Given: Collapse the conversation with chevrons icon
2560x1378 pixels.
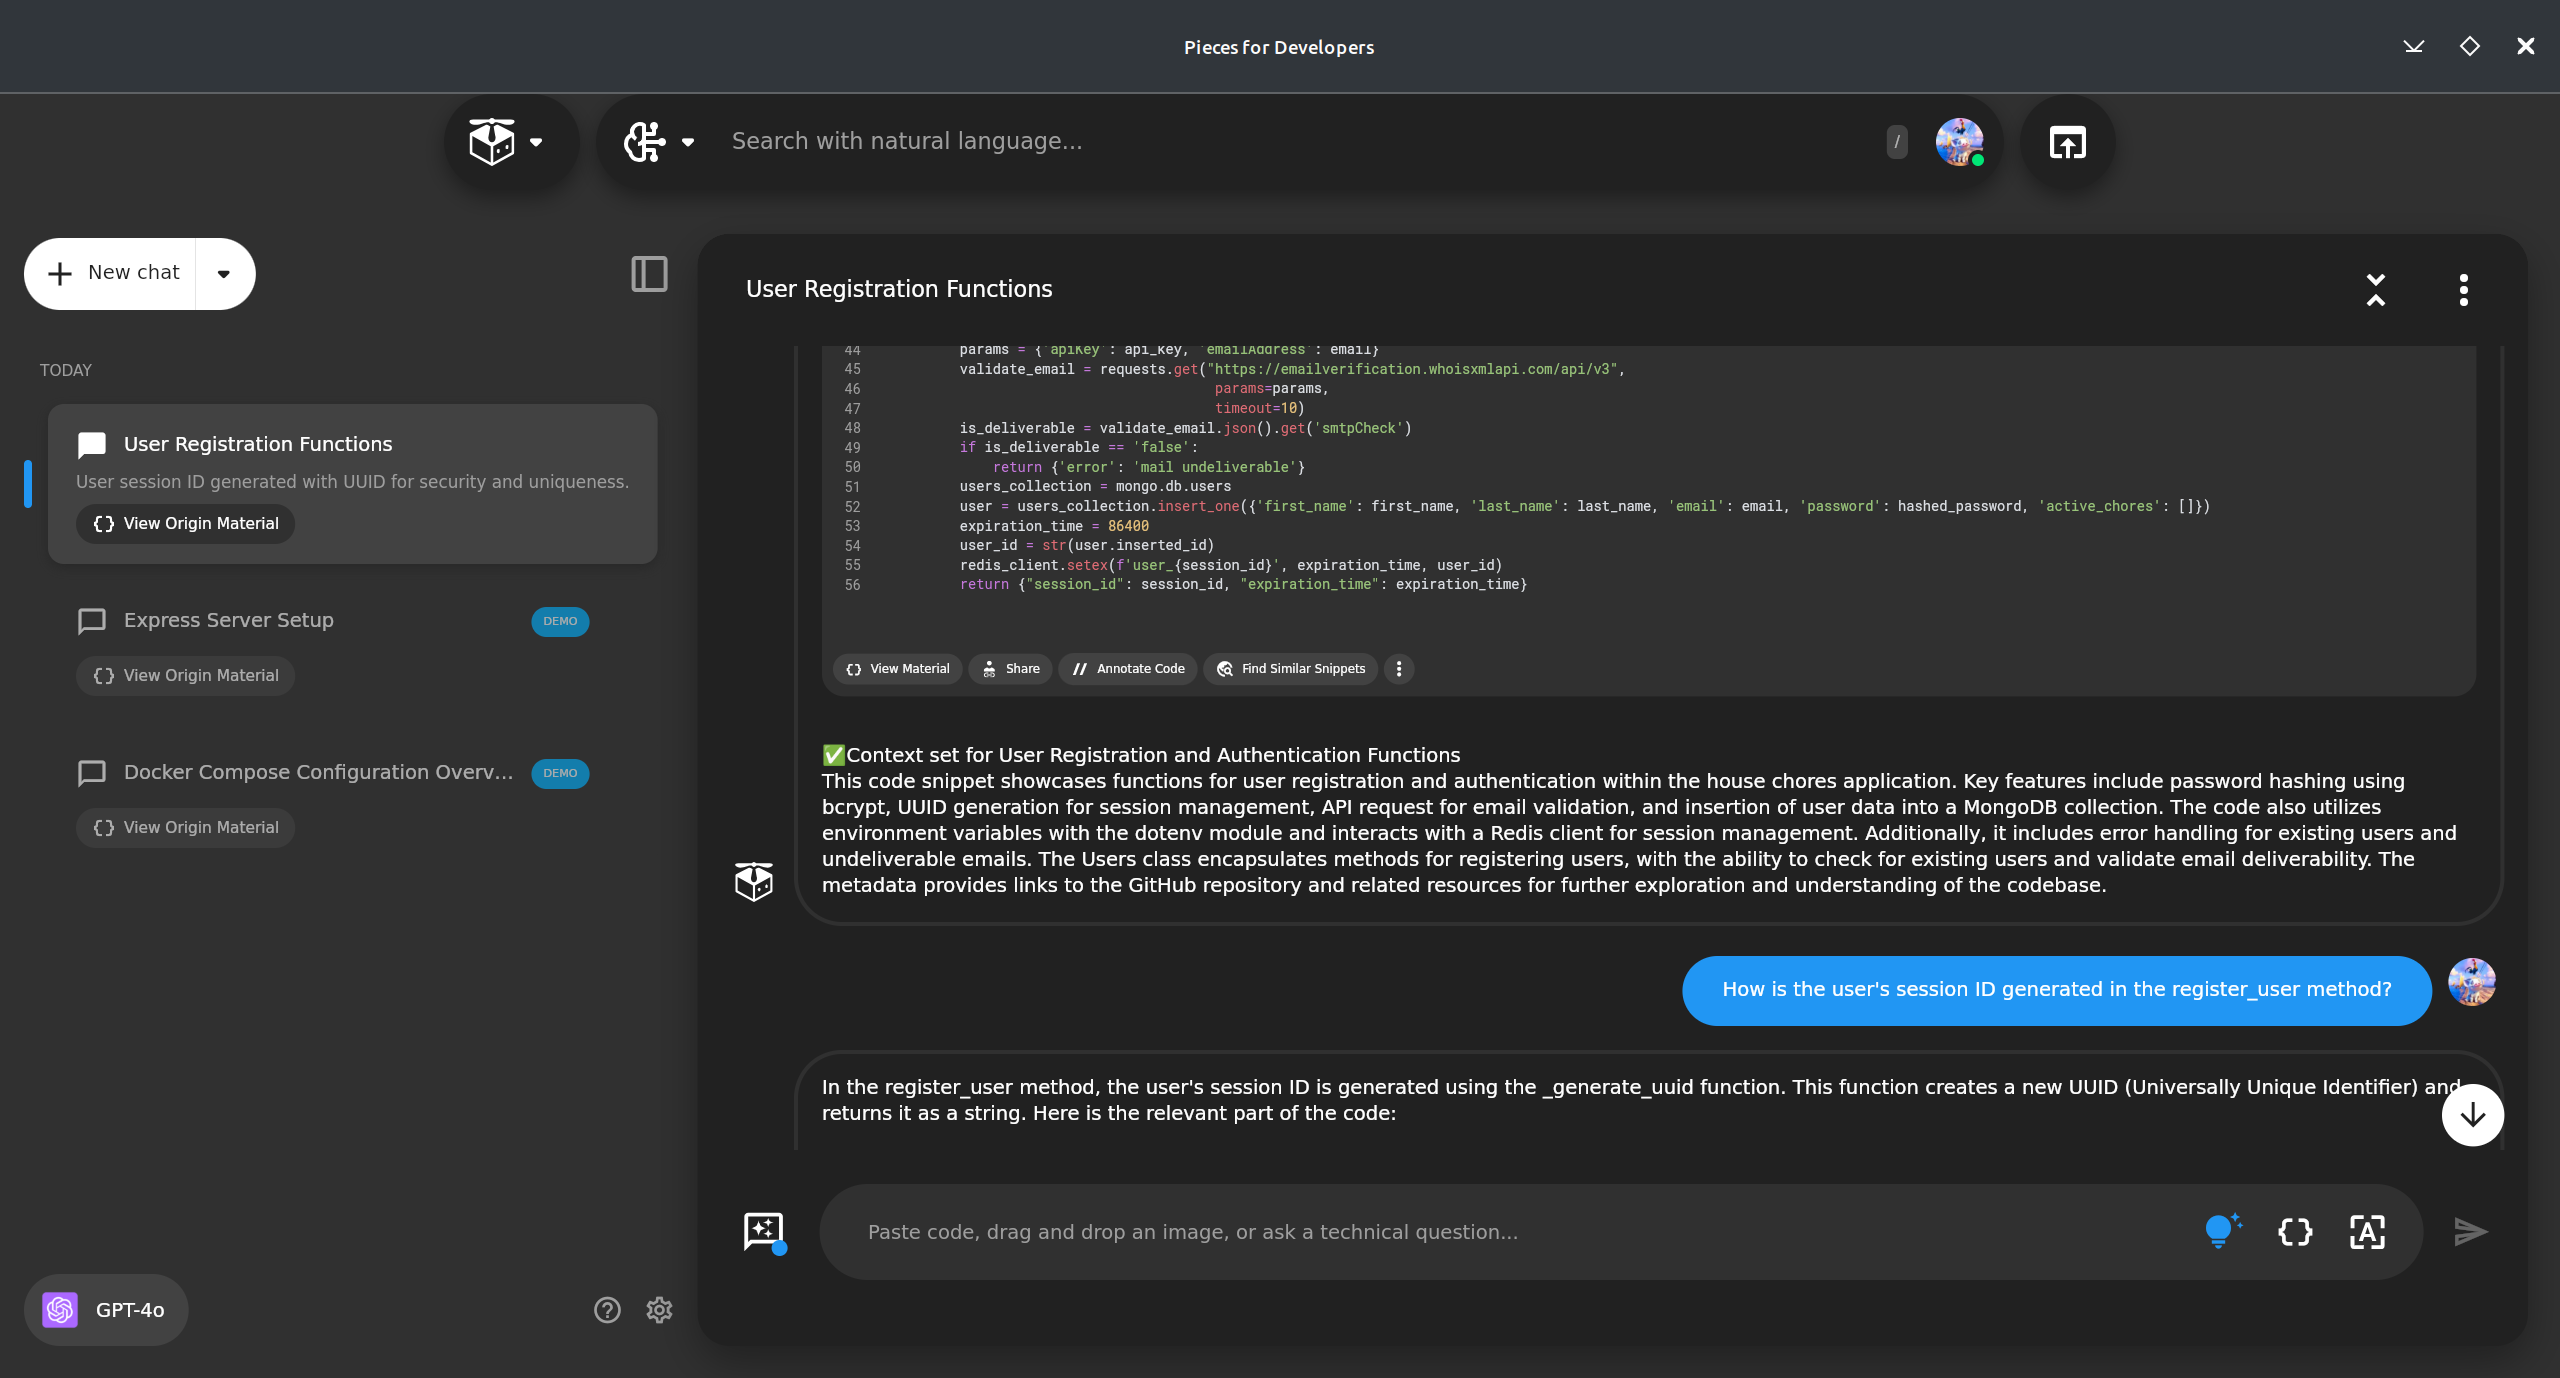Looking at the screenshot, I should pyautogui.click(x=2376, y=289).
